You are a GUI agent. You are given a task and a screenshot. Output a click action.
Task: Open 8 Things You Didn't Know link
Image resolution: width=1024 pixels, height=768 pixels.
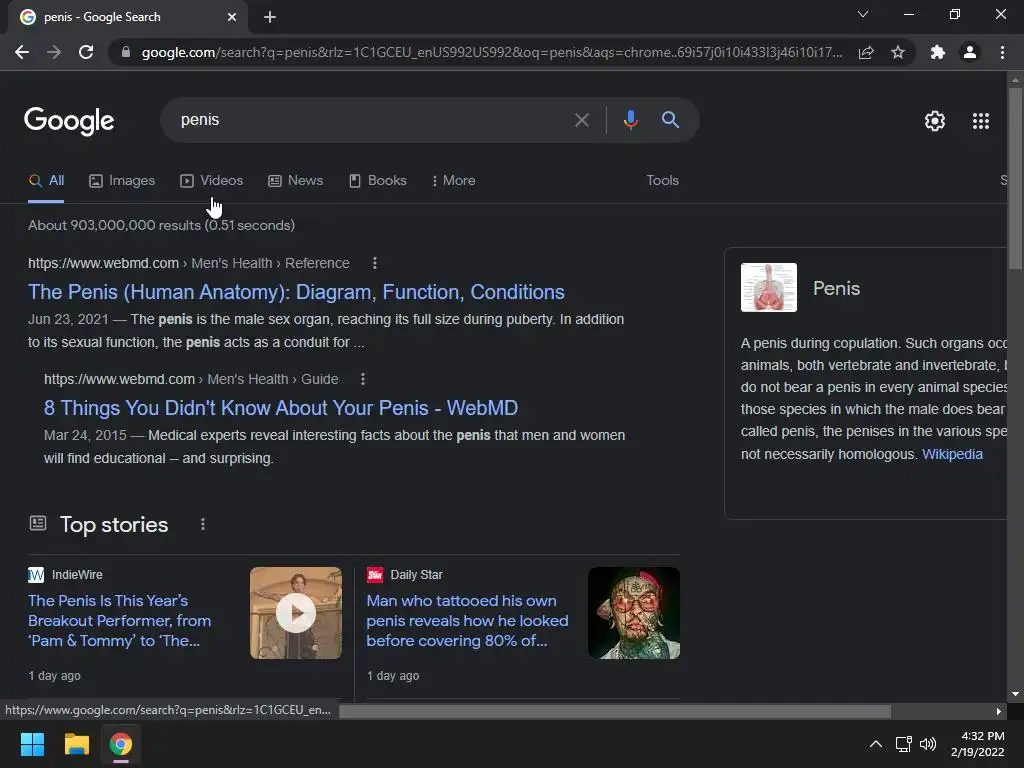click(281, 408)
